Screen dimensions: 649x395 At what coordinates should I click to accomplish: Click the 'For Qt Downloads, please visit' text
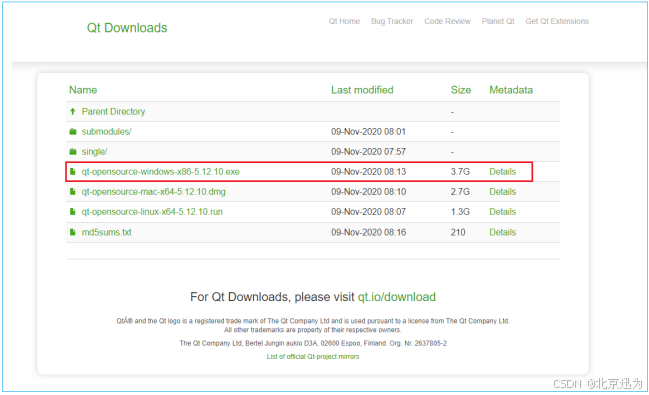[x=272, y=297]
